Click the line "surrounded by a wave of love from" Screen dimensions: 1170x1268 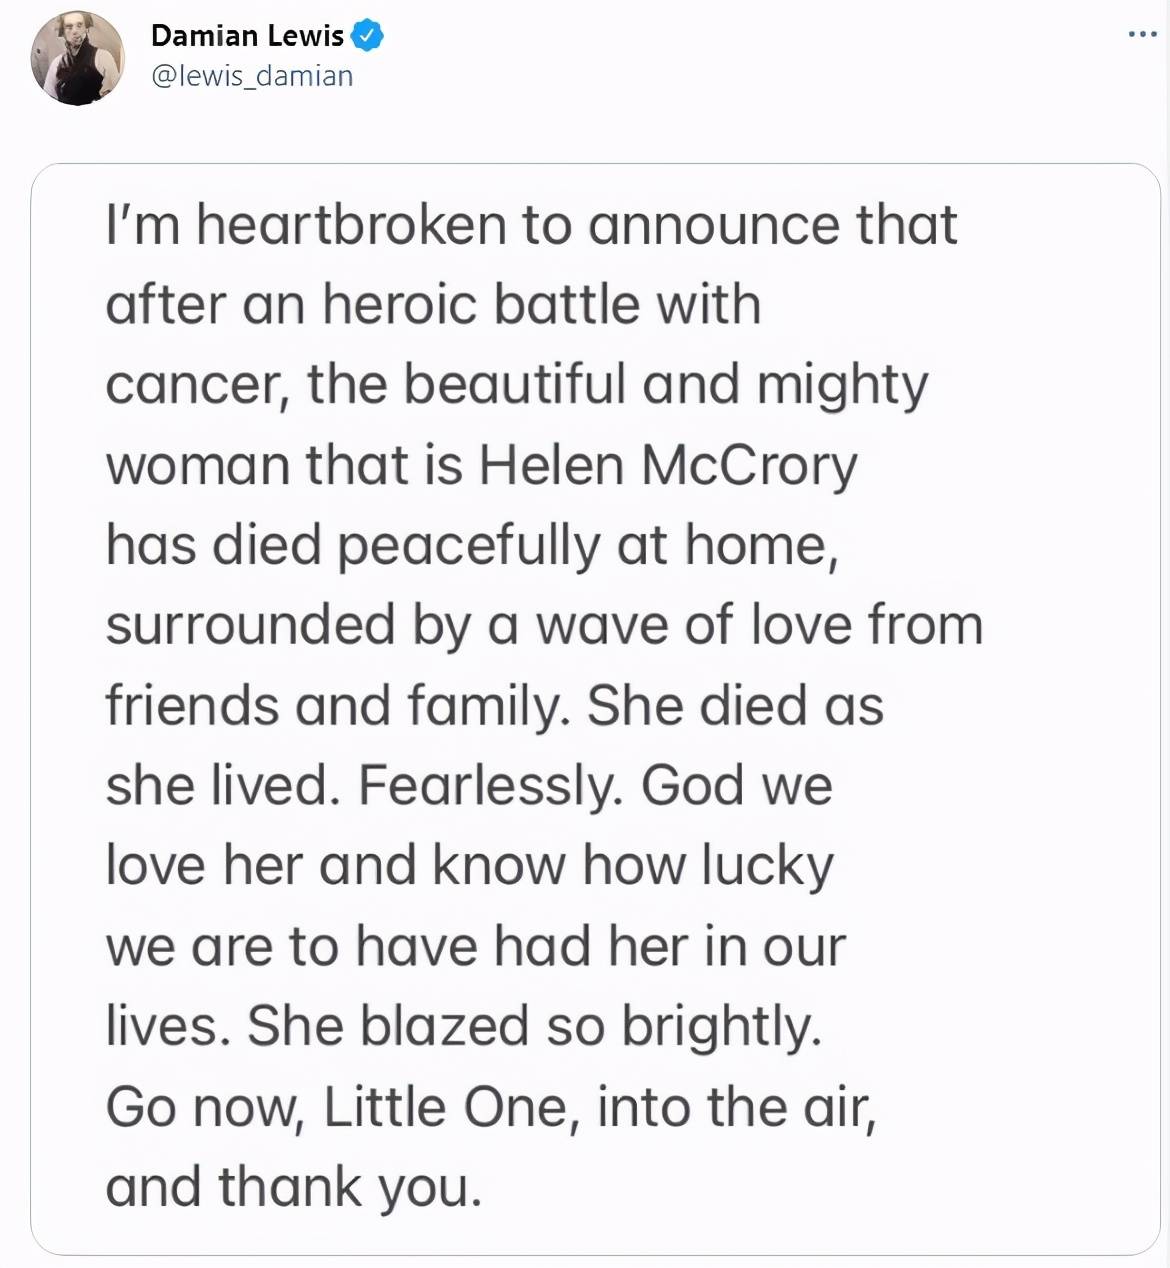(x=544, y=626)
